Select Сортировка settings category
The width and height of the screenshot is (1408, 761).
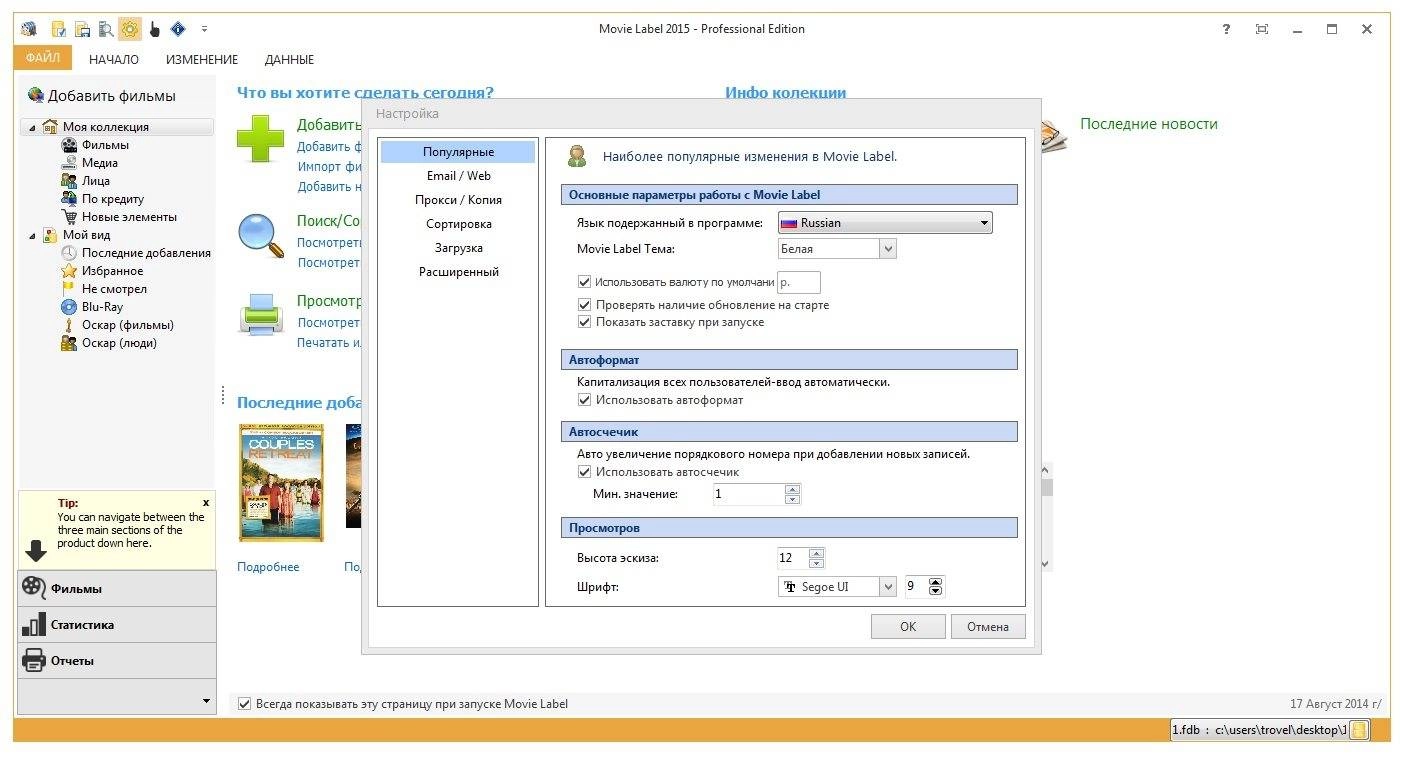(458, 224)
